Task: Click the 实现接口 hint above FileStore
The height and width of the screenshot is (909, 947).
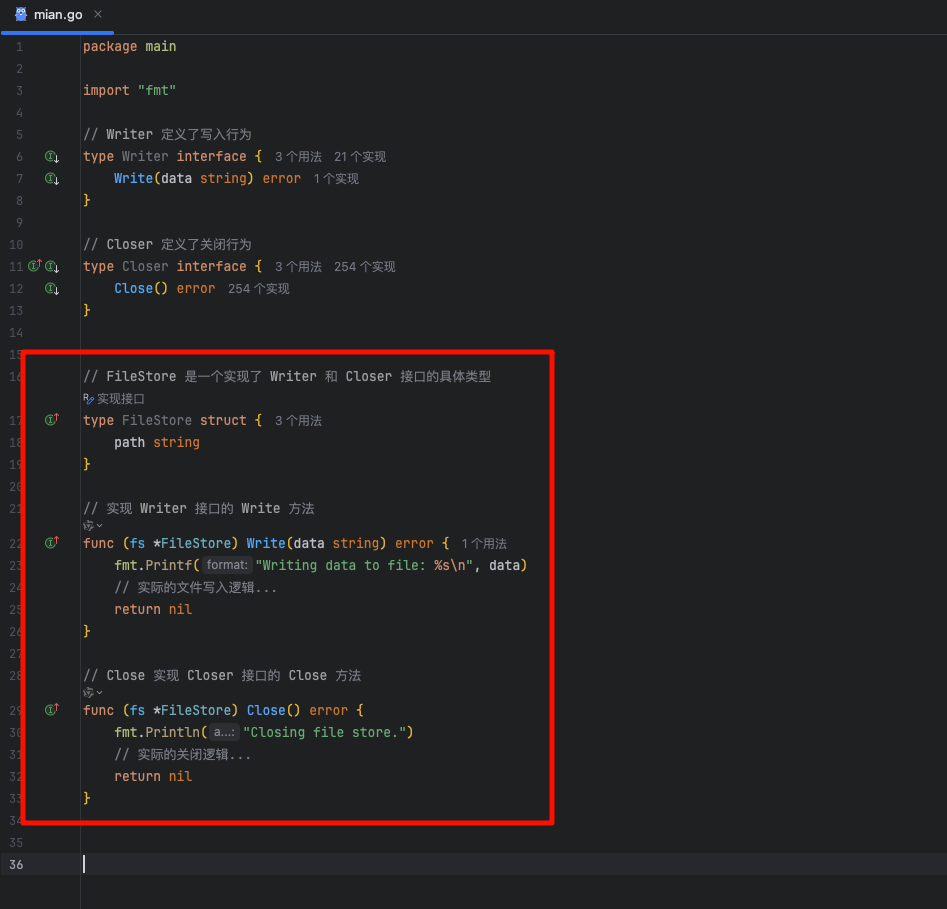Action: coord(114,399)
